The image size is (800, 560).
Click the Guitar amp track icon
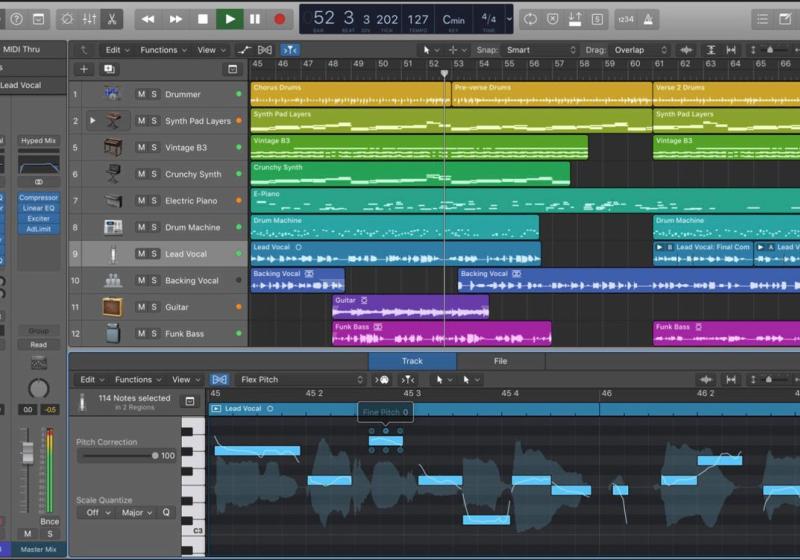113,307
